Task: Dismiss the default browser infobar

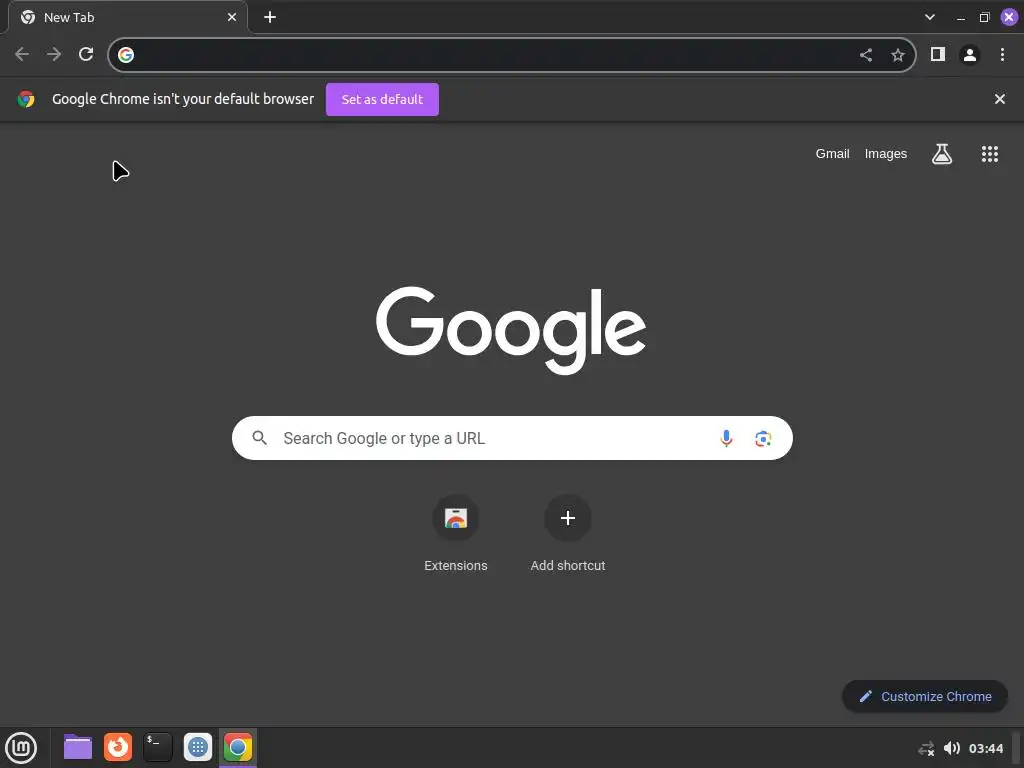Action: (x=1000, y=99)
